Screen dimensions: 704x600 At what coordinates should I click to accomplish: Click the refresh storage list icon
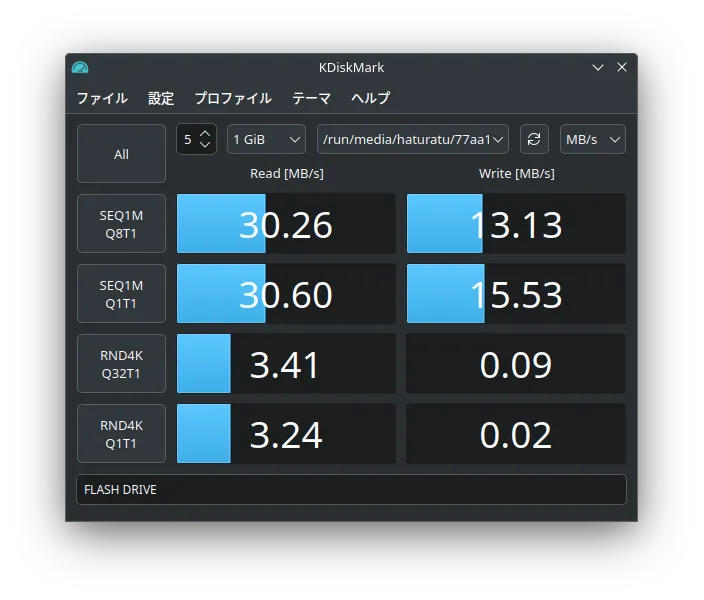tap(534, 139)
